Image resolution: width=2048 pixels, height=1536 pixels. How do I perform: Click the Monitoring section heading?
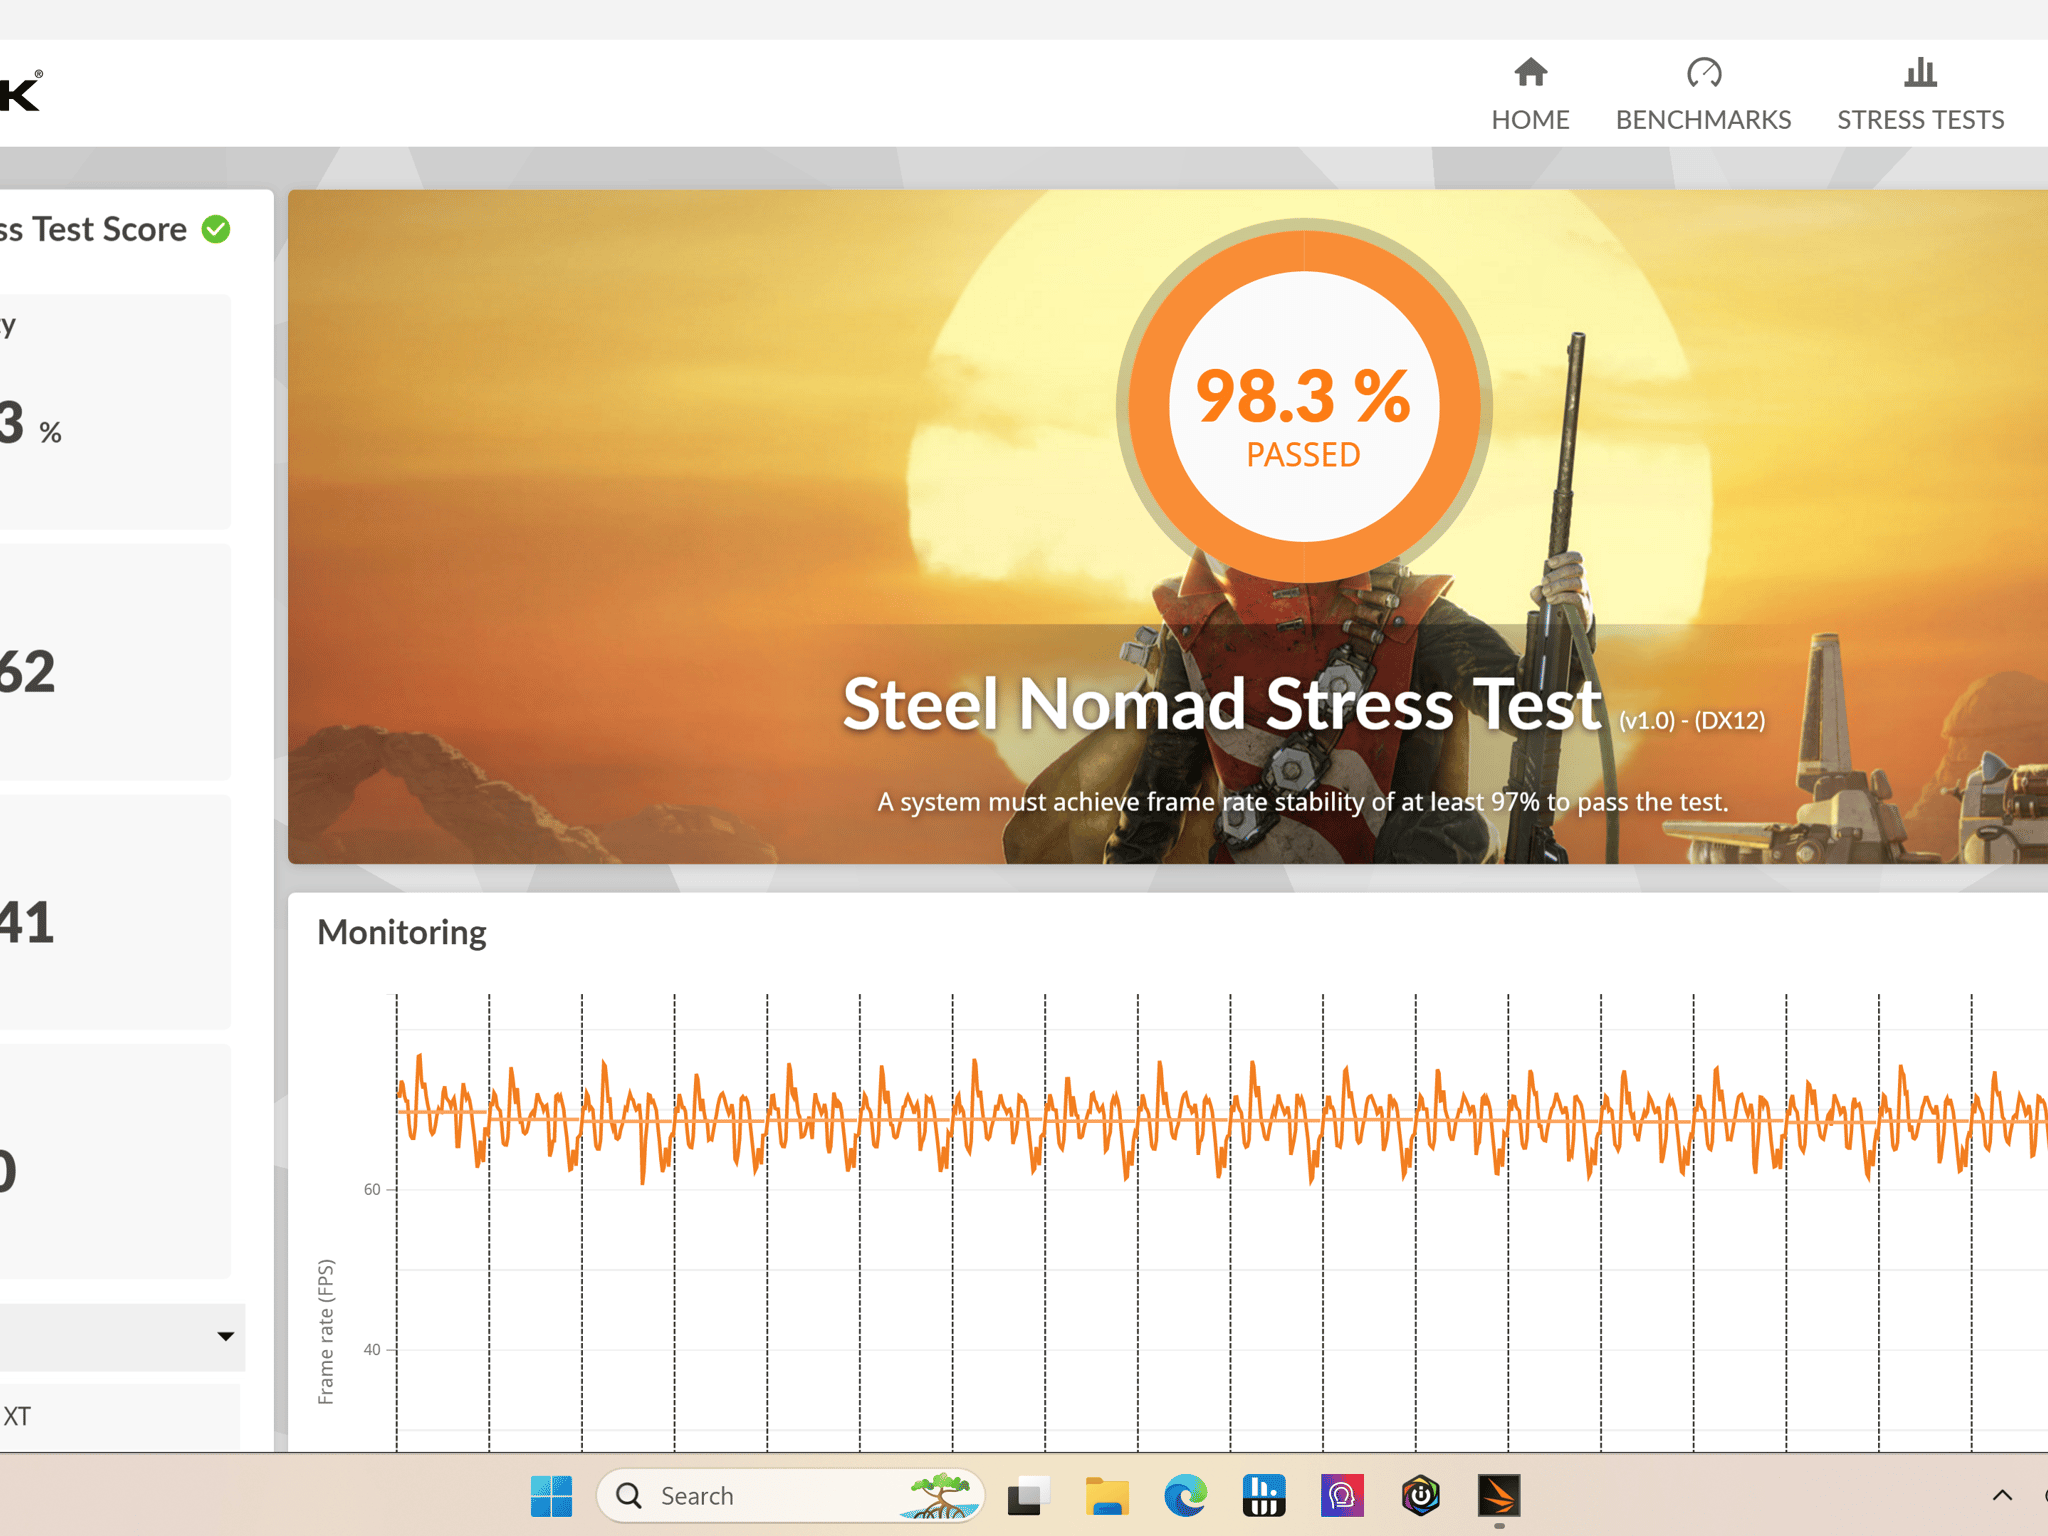(402, 932)
